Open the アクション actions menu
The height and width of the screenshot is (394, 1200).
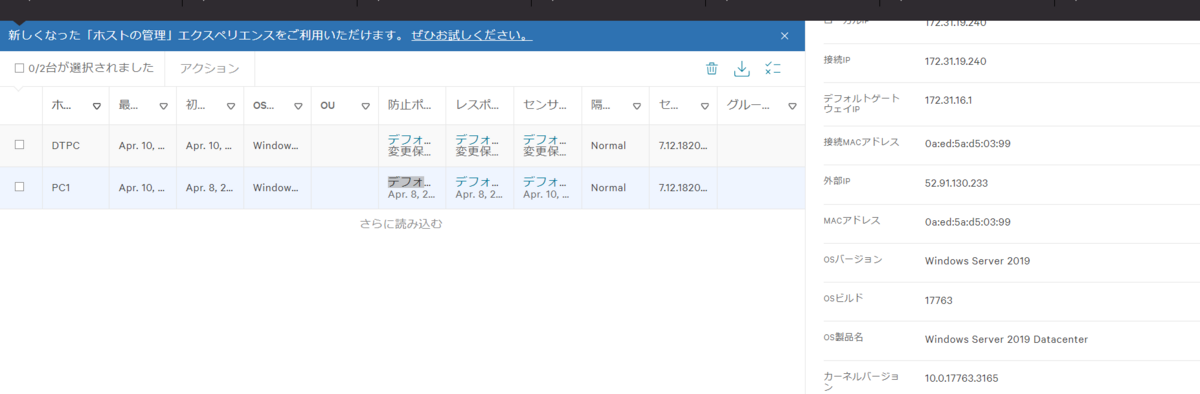[x=209, y=68]
